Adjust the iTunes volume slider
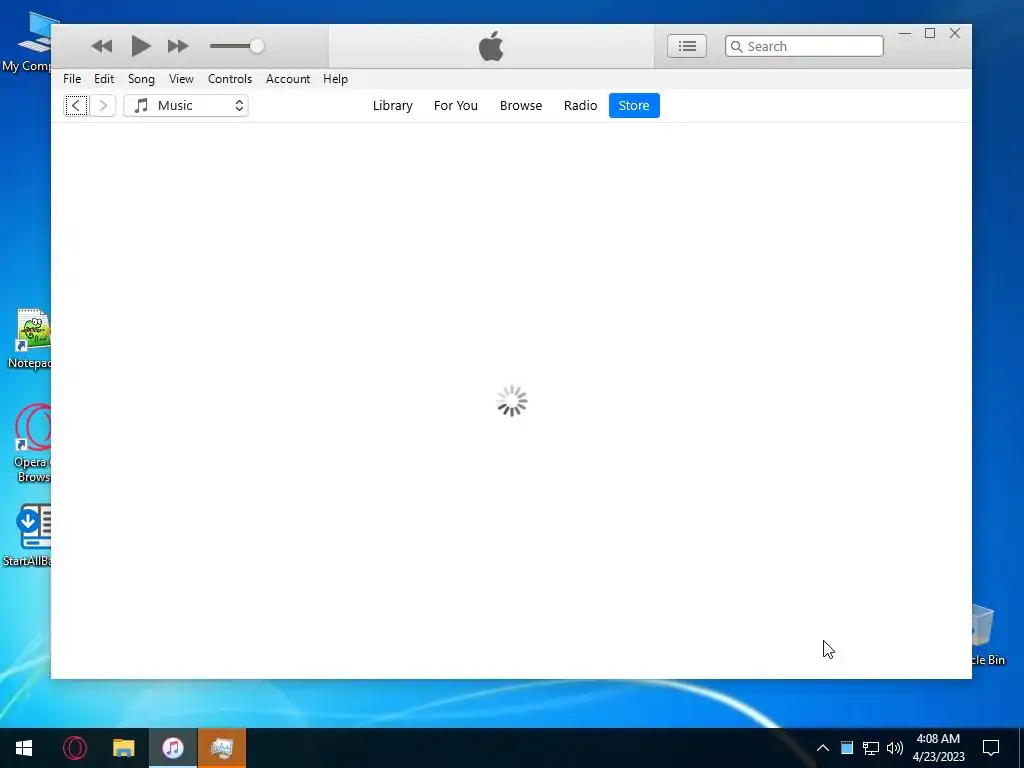Screen dimensions: 1024x768 (x=236, y=46)
